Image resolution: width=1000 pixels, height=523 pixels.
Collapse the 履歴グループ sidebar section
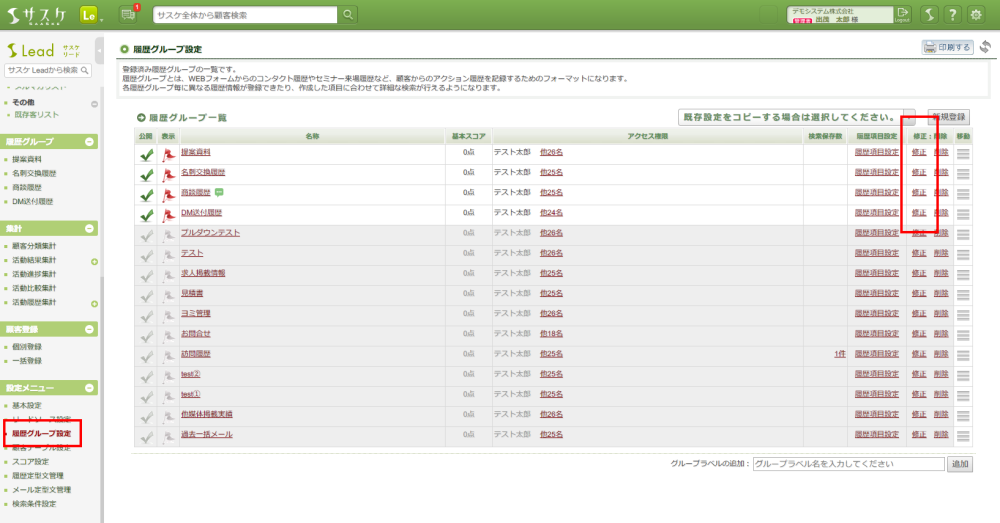coord(90,142)
